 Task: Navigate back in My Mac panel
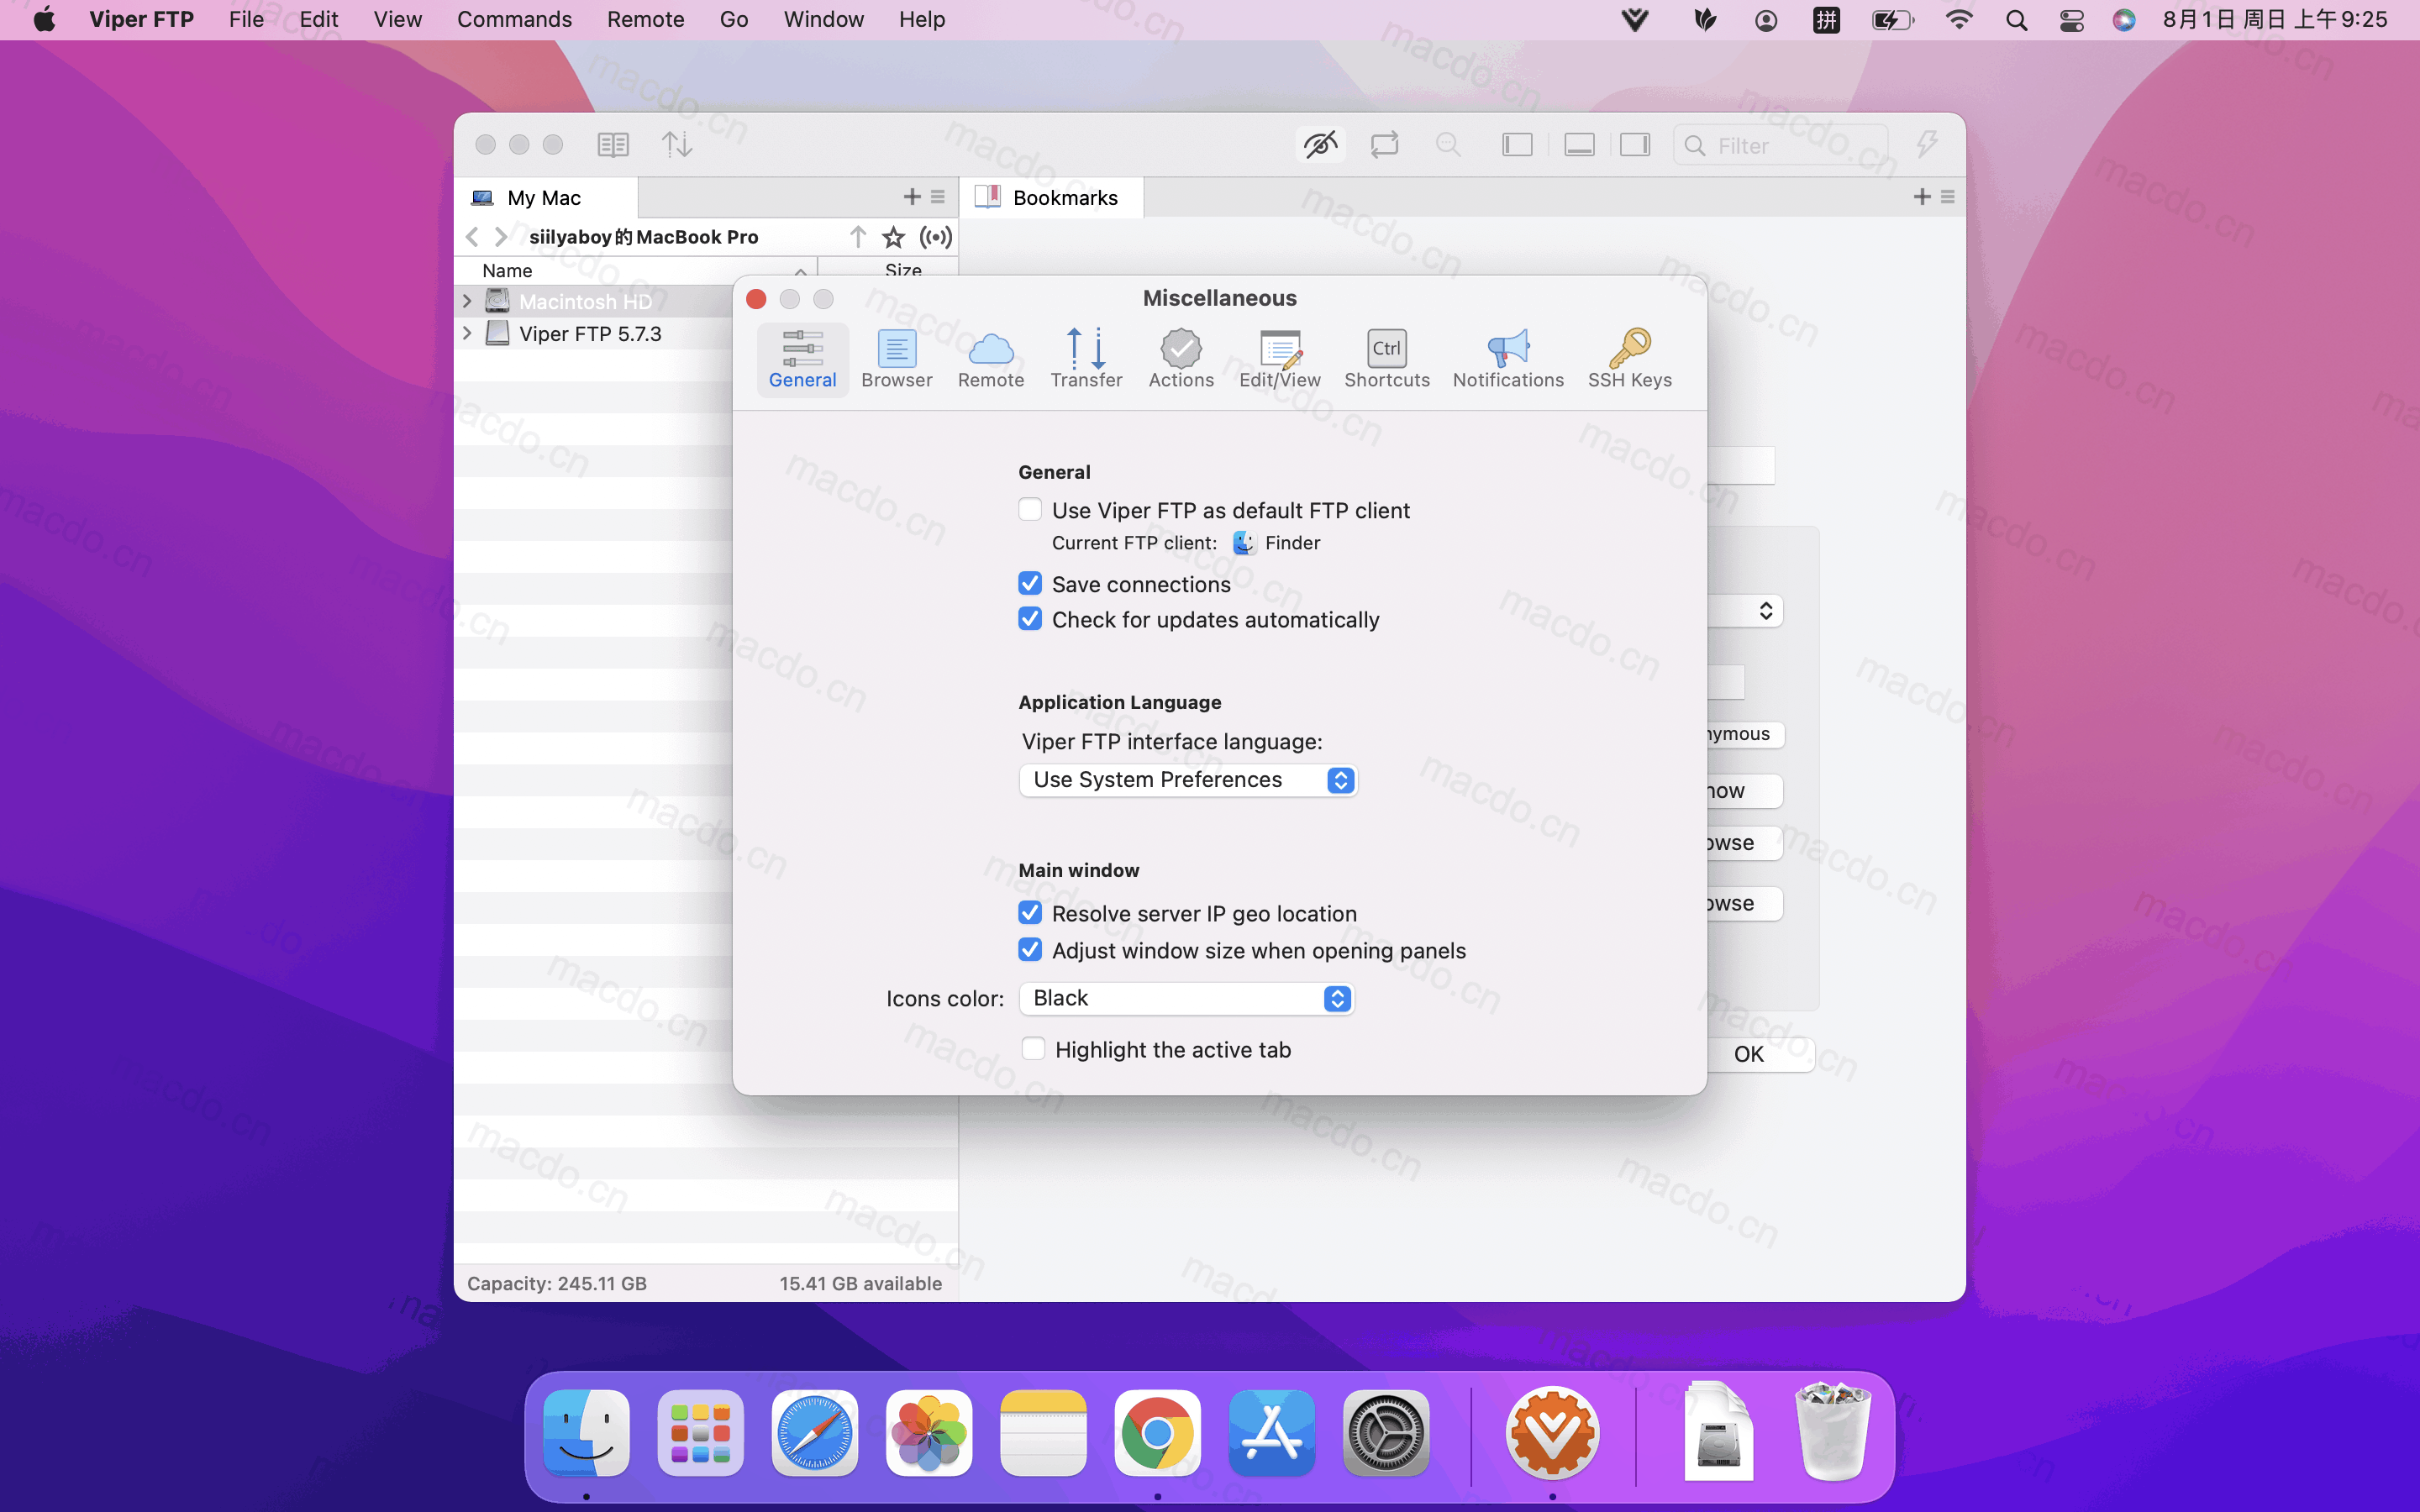[x=472, y=237]
